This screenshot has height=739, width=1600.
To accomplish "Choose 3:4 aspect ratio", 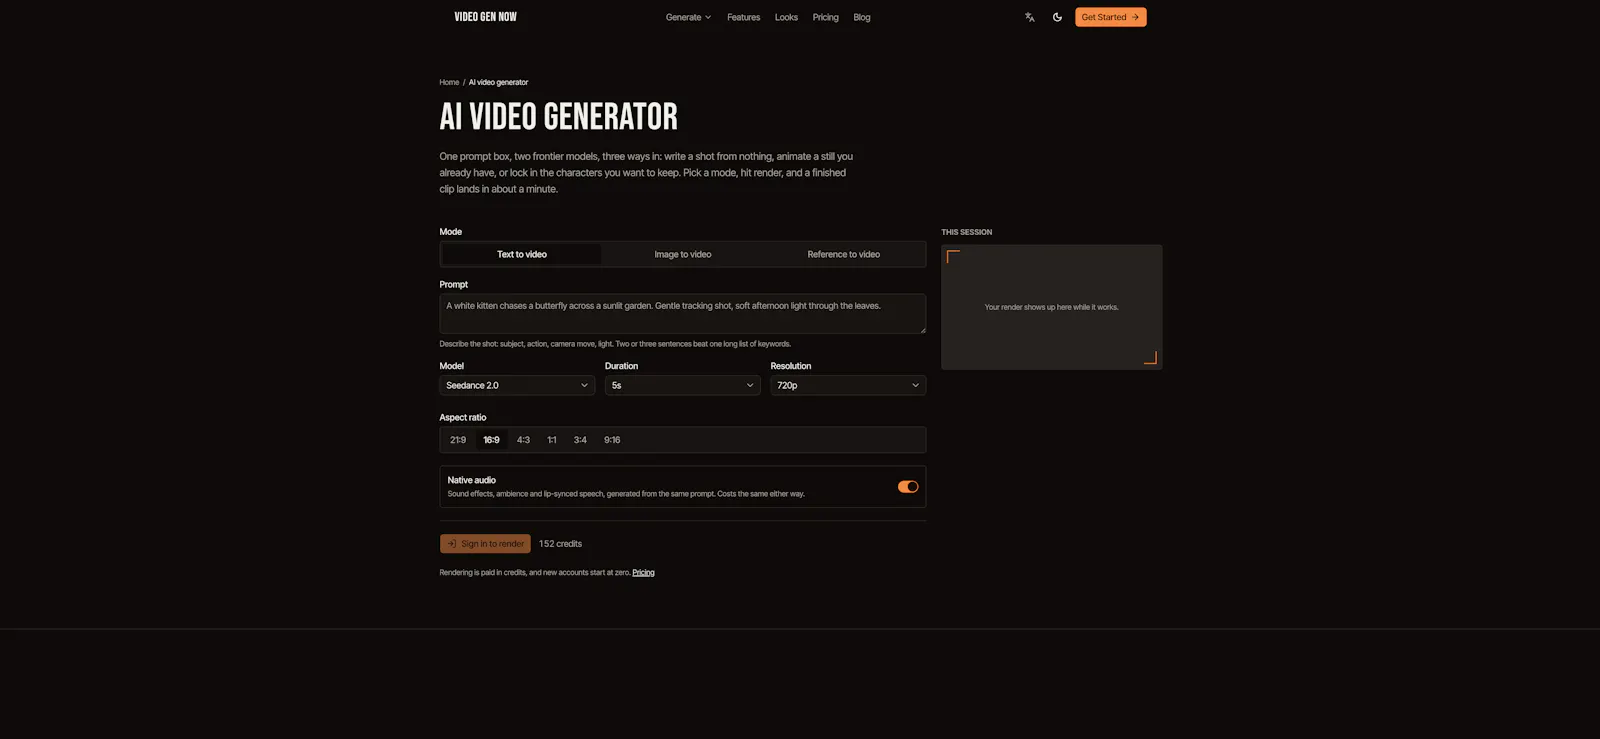I will click(580, 440).
